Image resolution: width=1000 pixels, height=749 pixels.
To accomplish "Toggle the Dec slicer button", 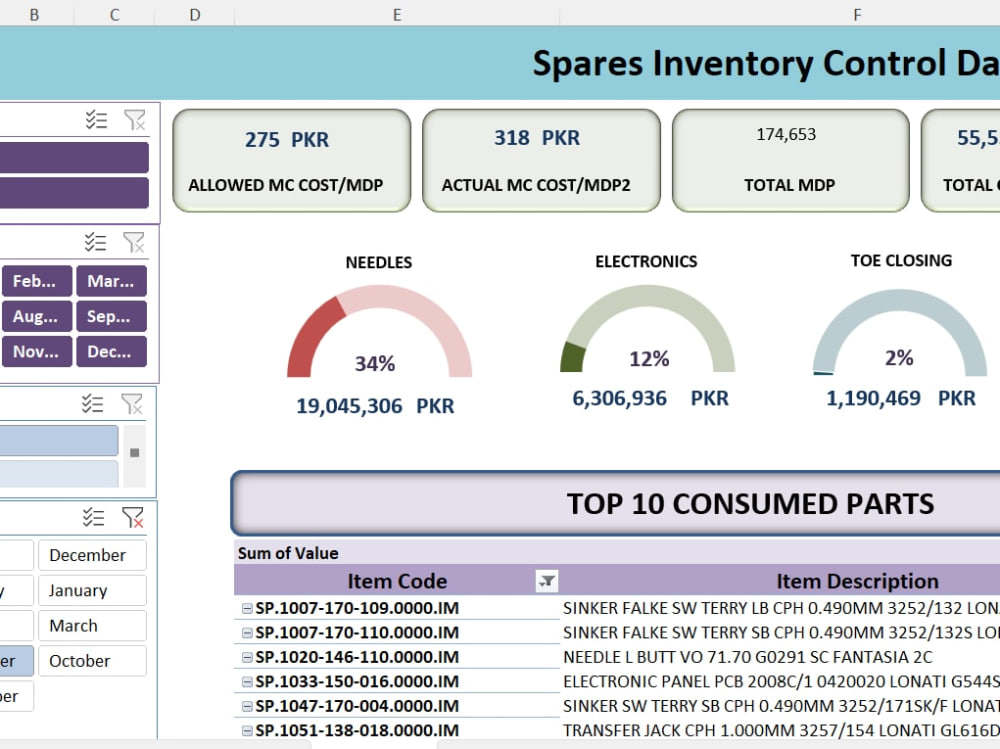I will (111, 351).
